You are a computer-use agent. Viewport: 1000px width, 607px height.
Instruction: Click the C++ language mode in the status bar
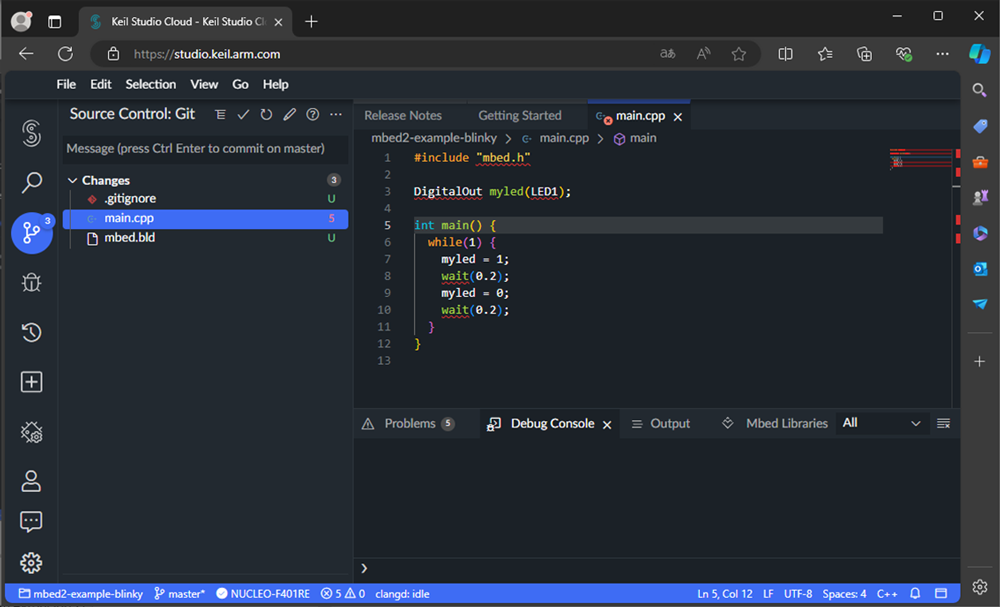886,594
